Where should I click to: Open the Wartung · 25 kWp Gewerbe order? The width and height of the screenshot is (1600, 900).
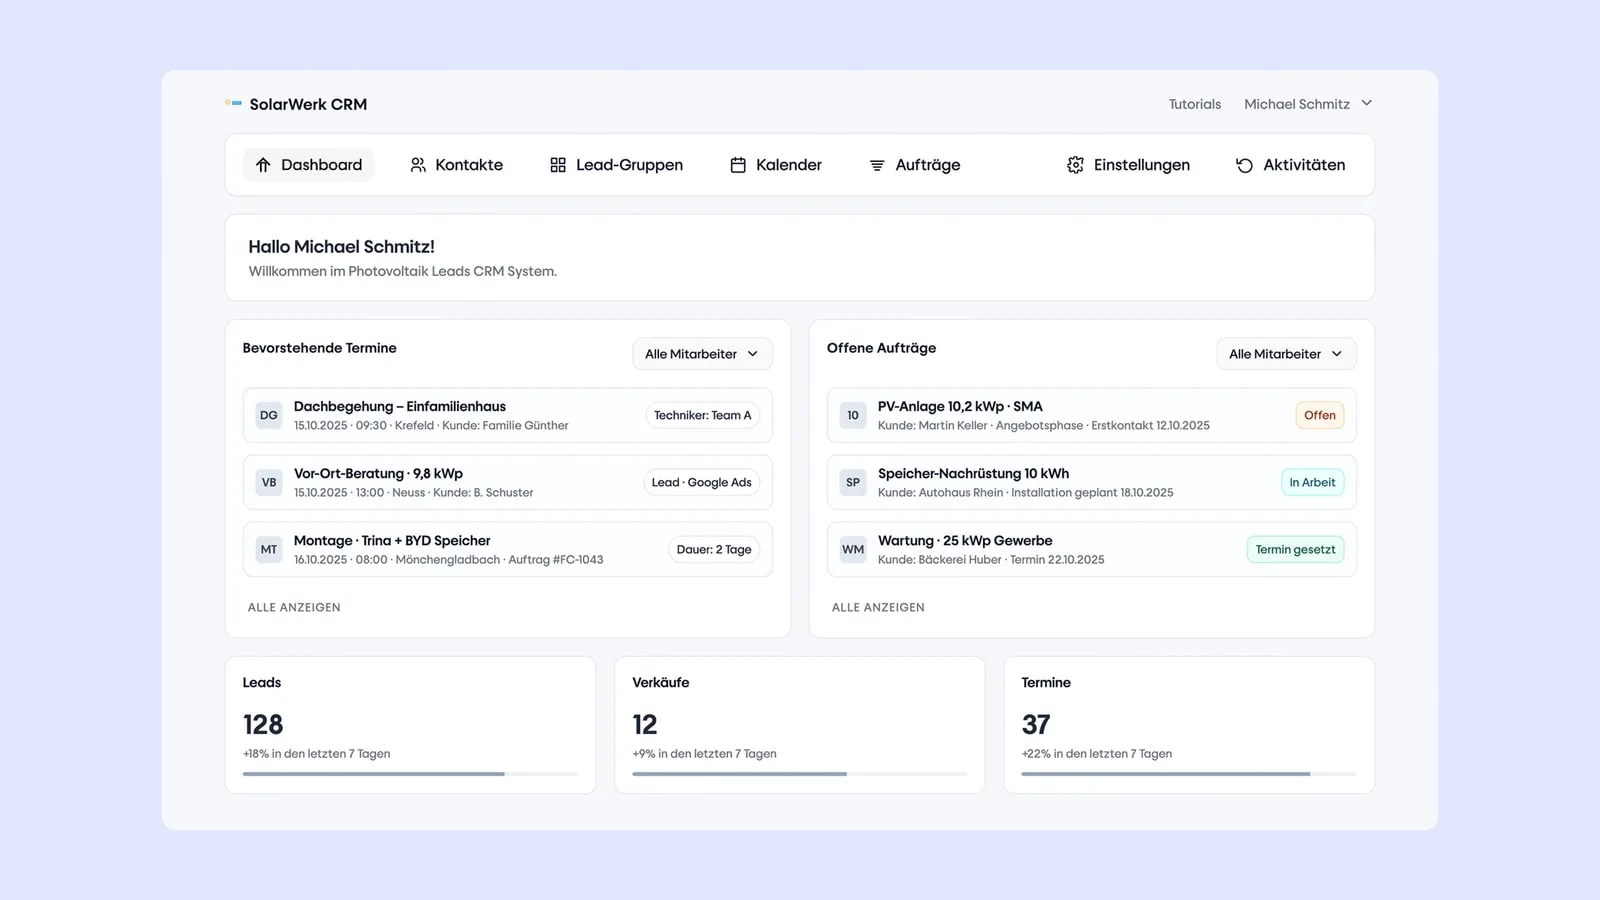point(1091,549)
